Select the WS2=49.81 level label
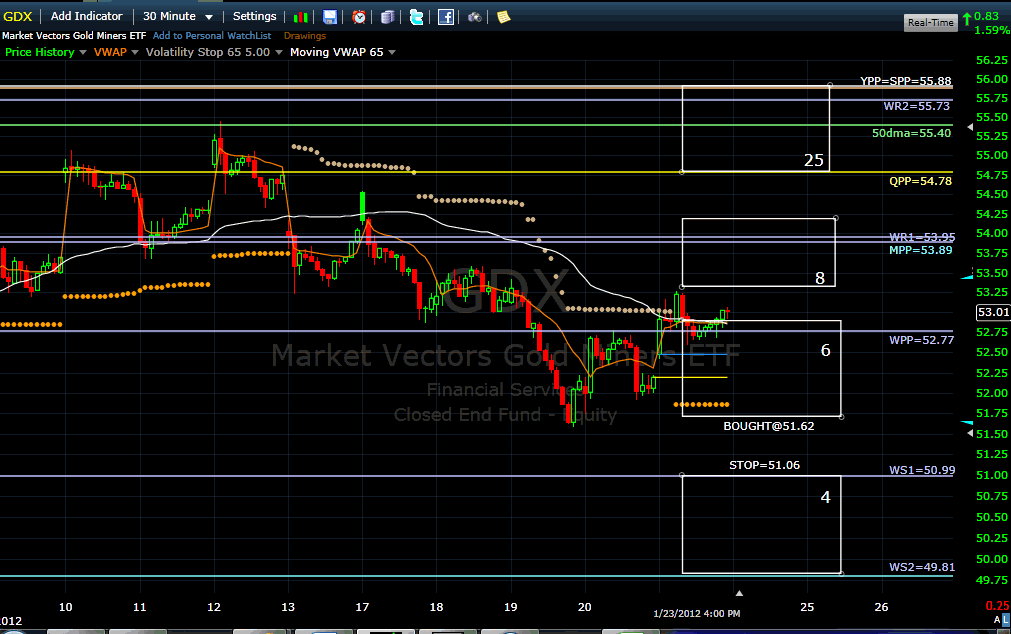 click(922, 567)
